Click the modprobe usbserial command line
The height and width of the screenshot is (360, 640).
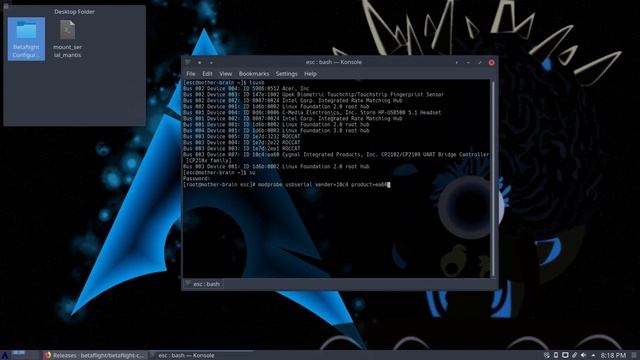coord(287,184)
